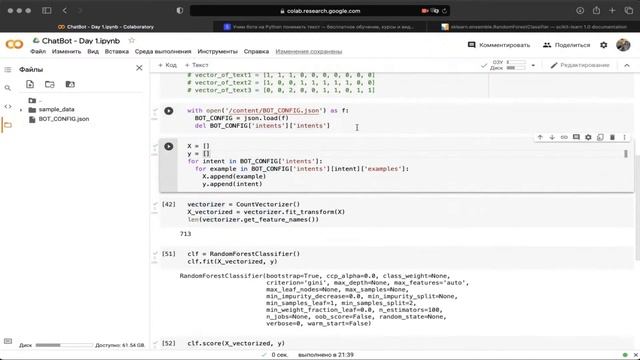Open the Инструменты menu
The height and width of the screenshot is (360, 640).
pyautogui.click(x=217, y=51)
